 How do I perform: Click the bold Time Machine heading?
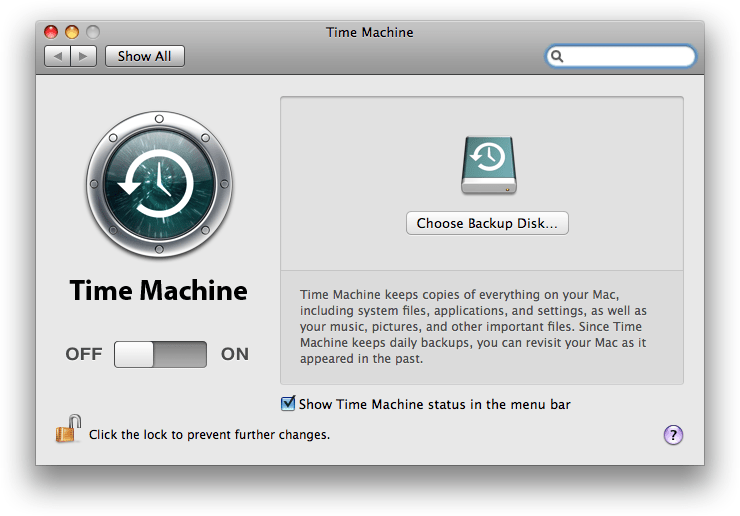[x=158, y=291]
